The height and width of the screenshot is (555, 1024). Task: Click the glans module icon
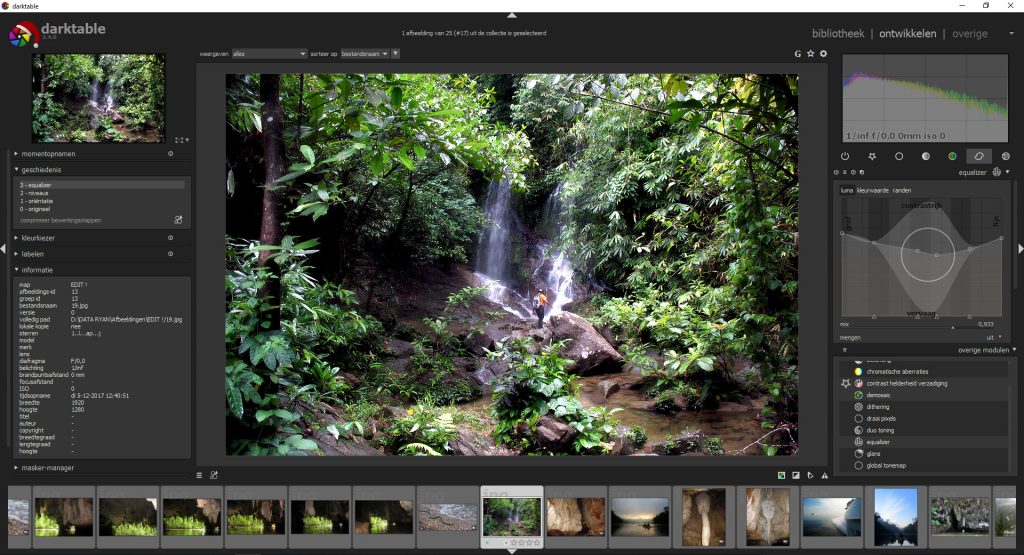tap(859, 454)
